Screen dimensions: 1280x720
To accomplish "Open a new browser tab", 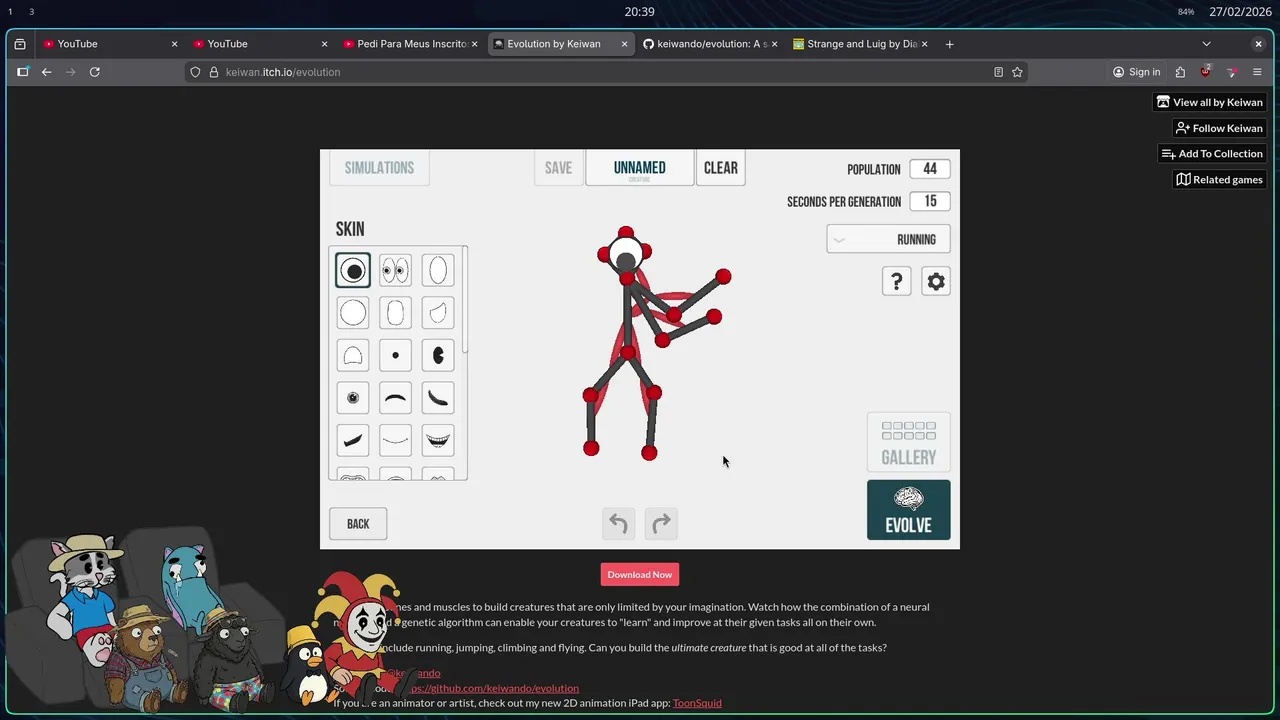I will (949, 44).
